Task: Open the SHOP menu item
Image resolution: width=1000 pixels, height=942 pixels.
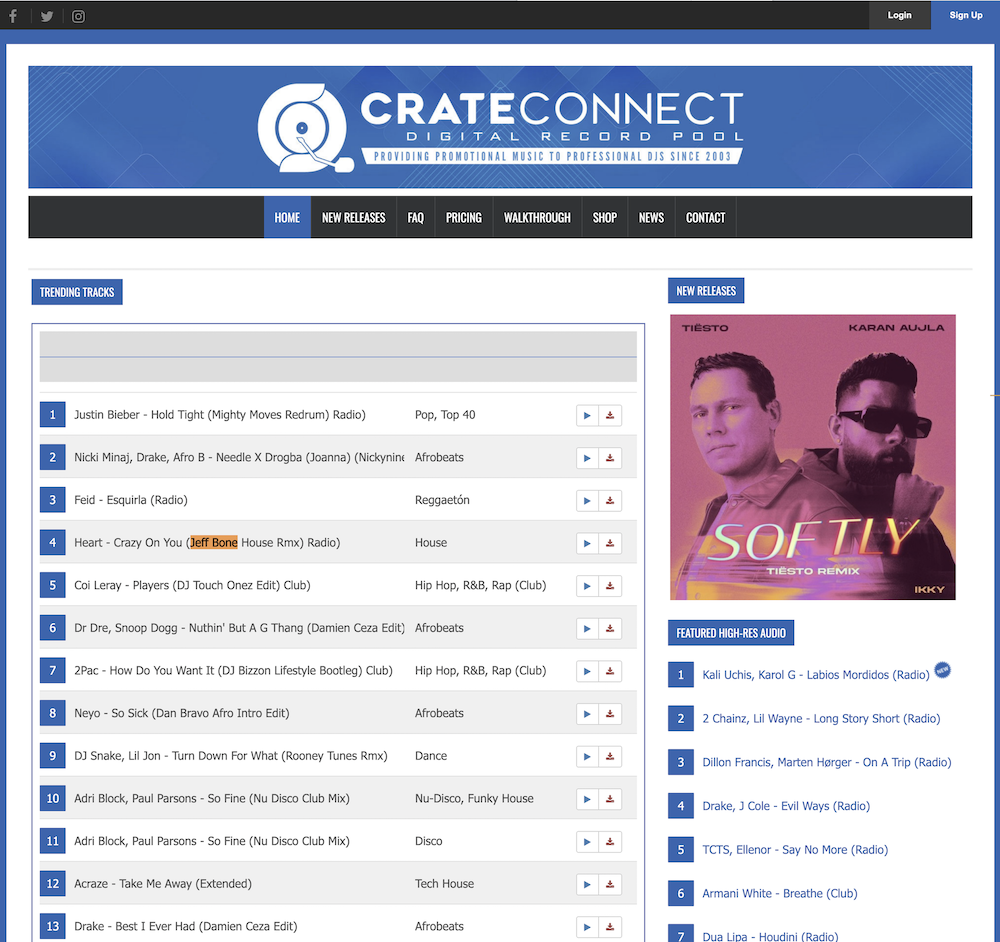Action: click(x=605, y=217)
